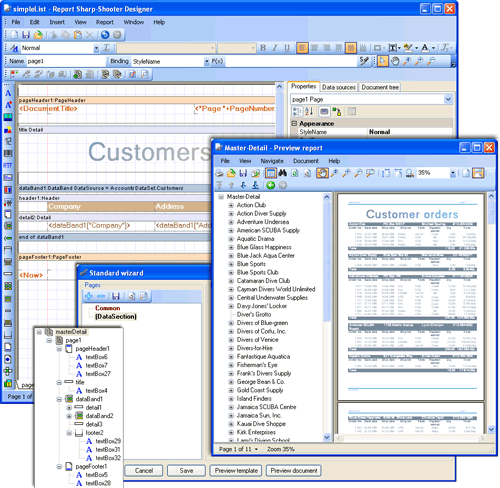Switch to the Data sources tab
The width and height of the screenshot is (500, 488).
339,87
